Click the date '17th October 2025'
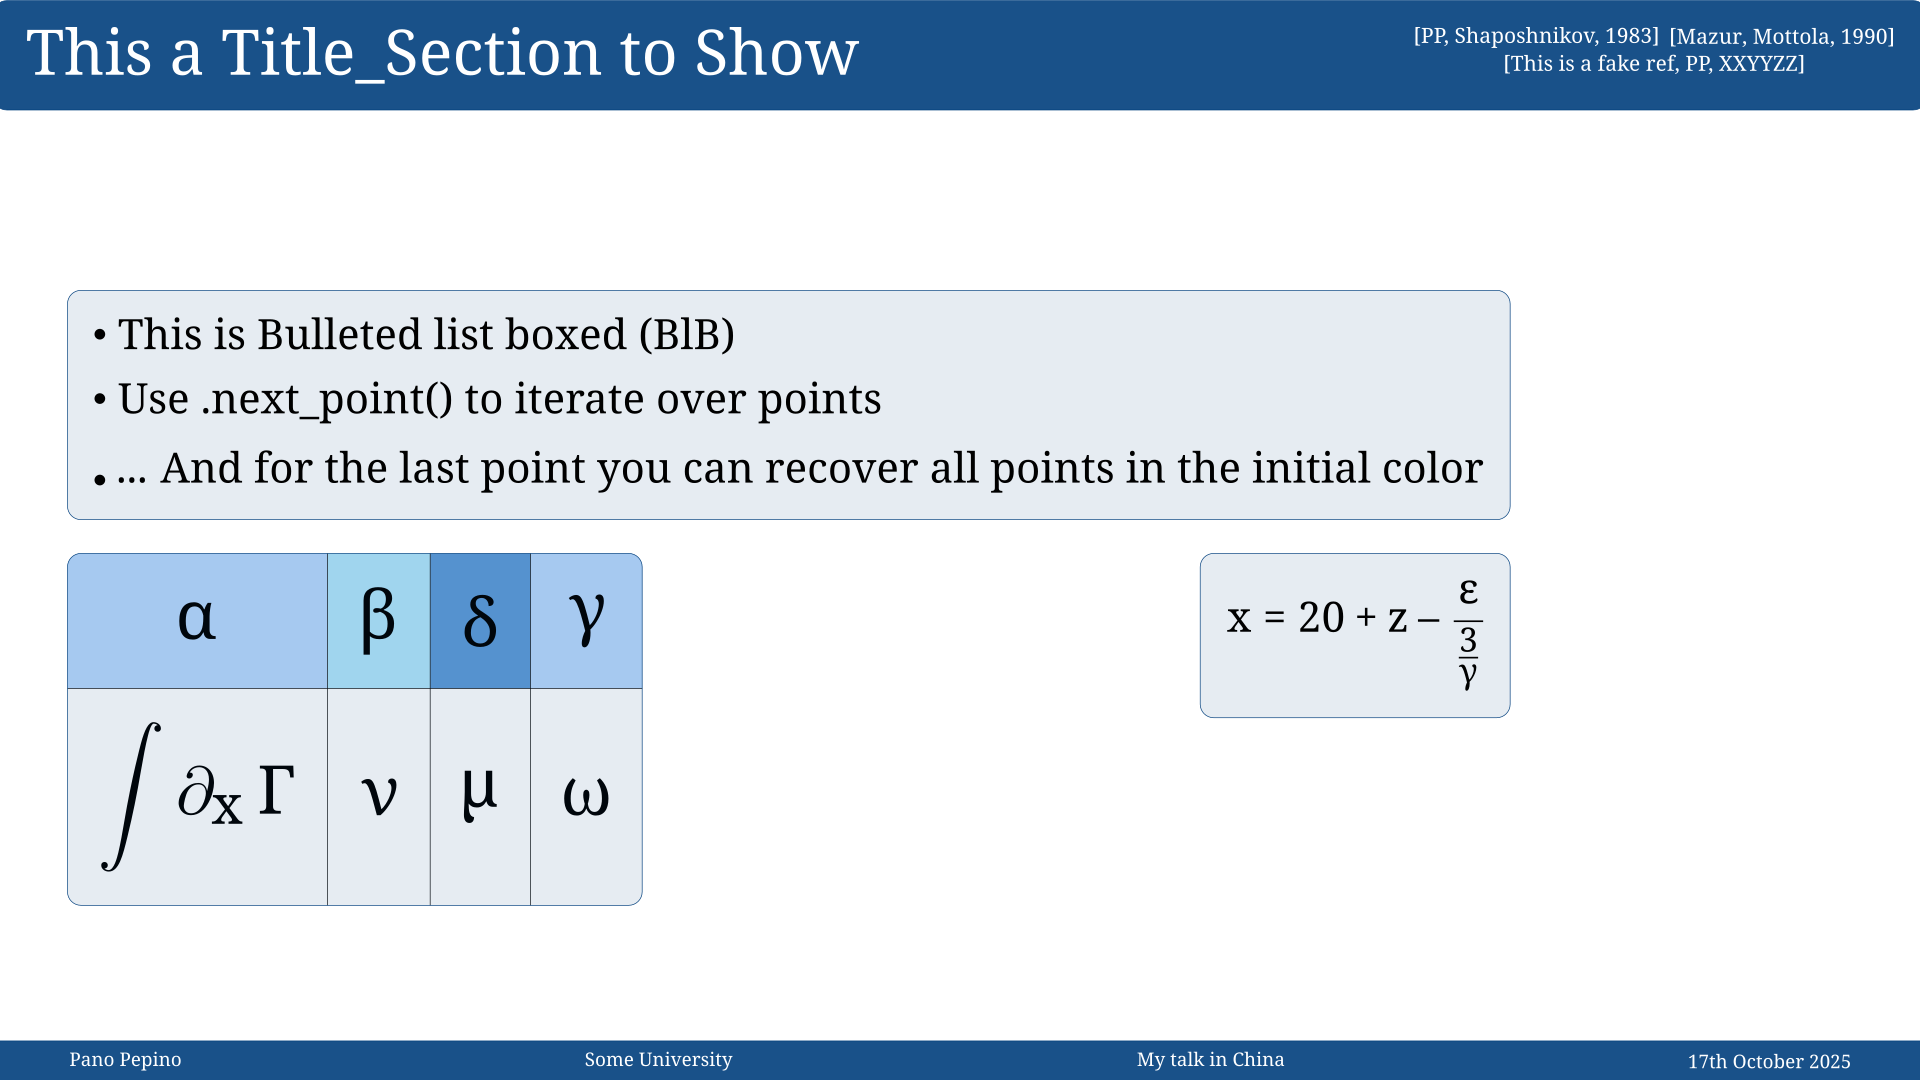 click(1768, 1062)
